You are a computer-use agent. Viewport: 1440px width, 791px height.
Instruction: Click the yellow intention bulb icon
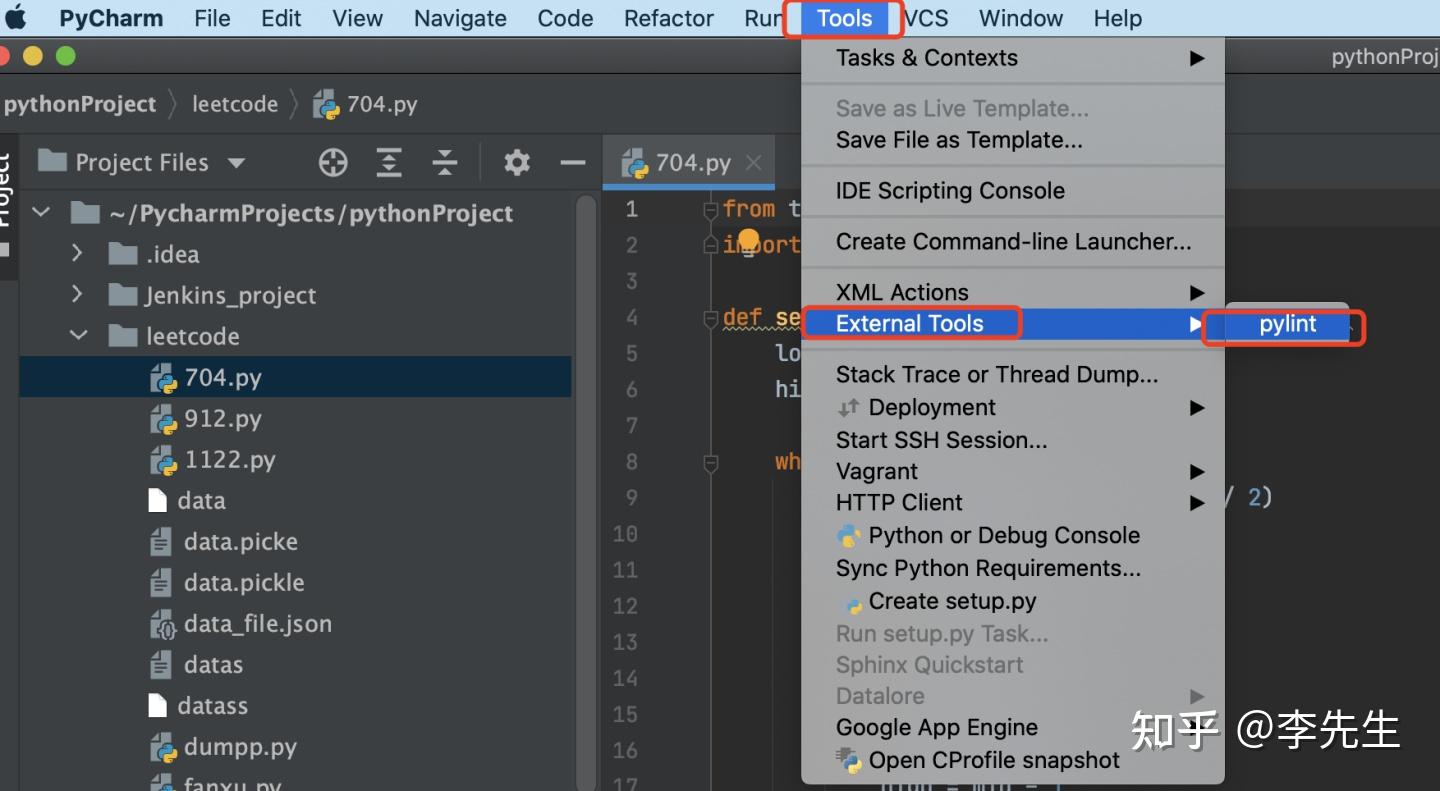tap(749, 240)
